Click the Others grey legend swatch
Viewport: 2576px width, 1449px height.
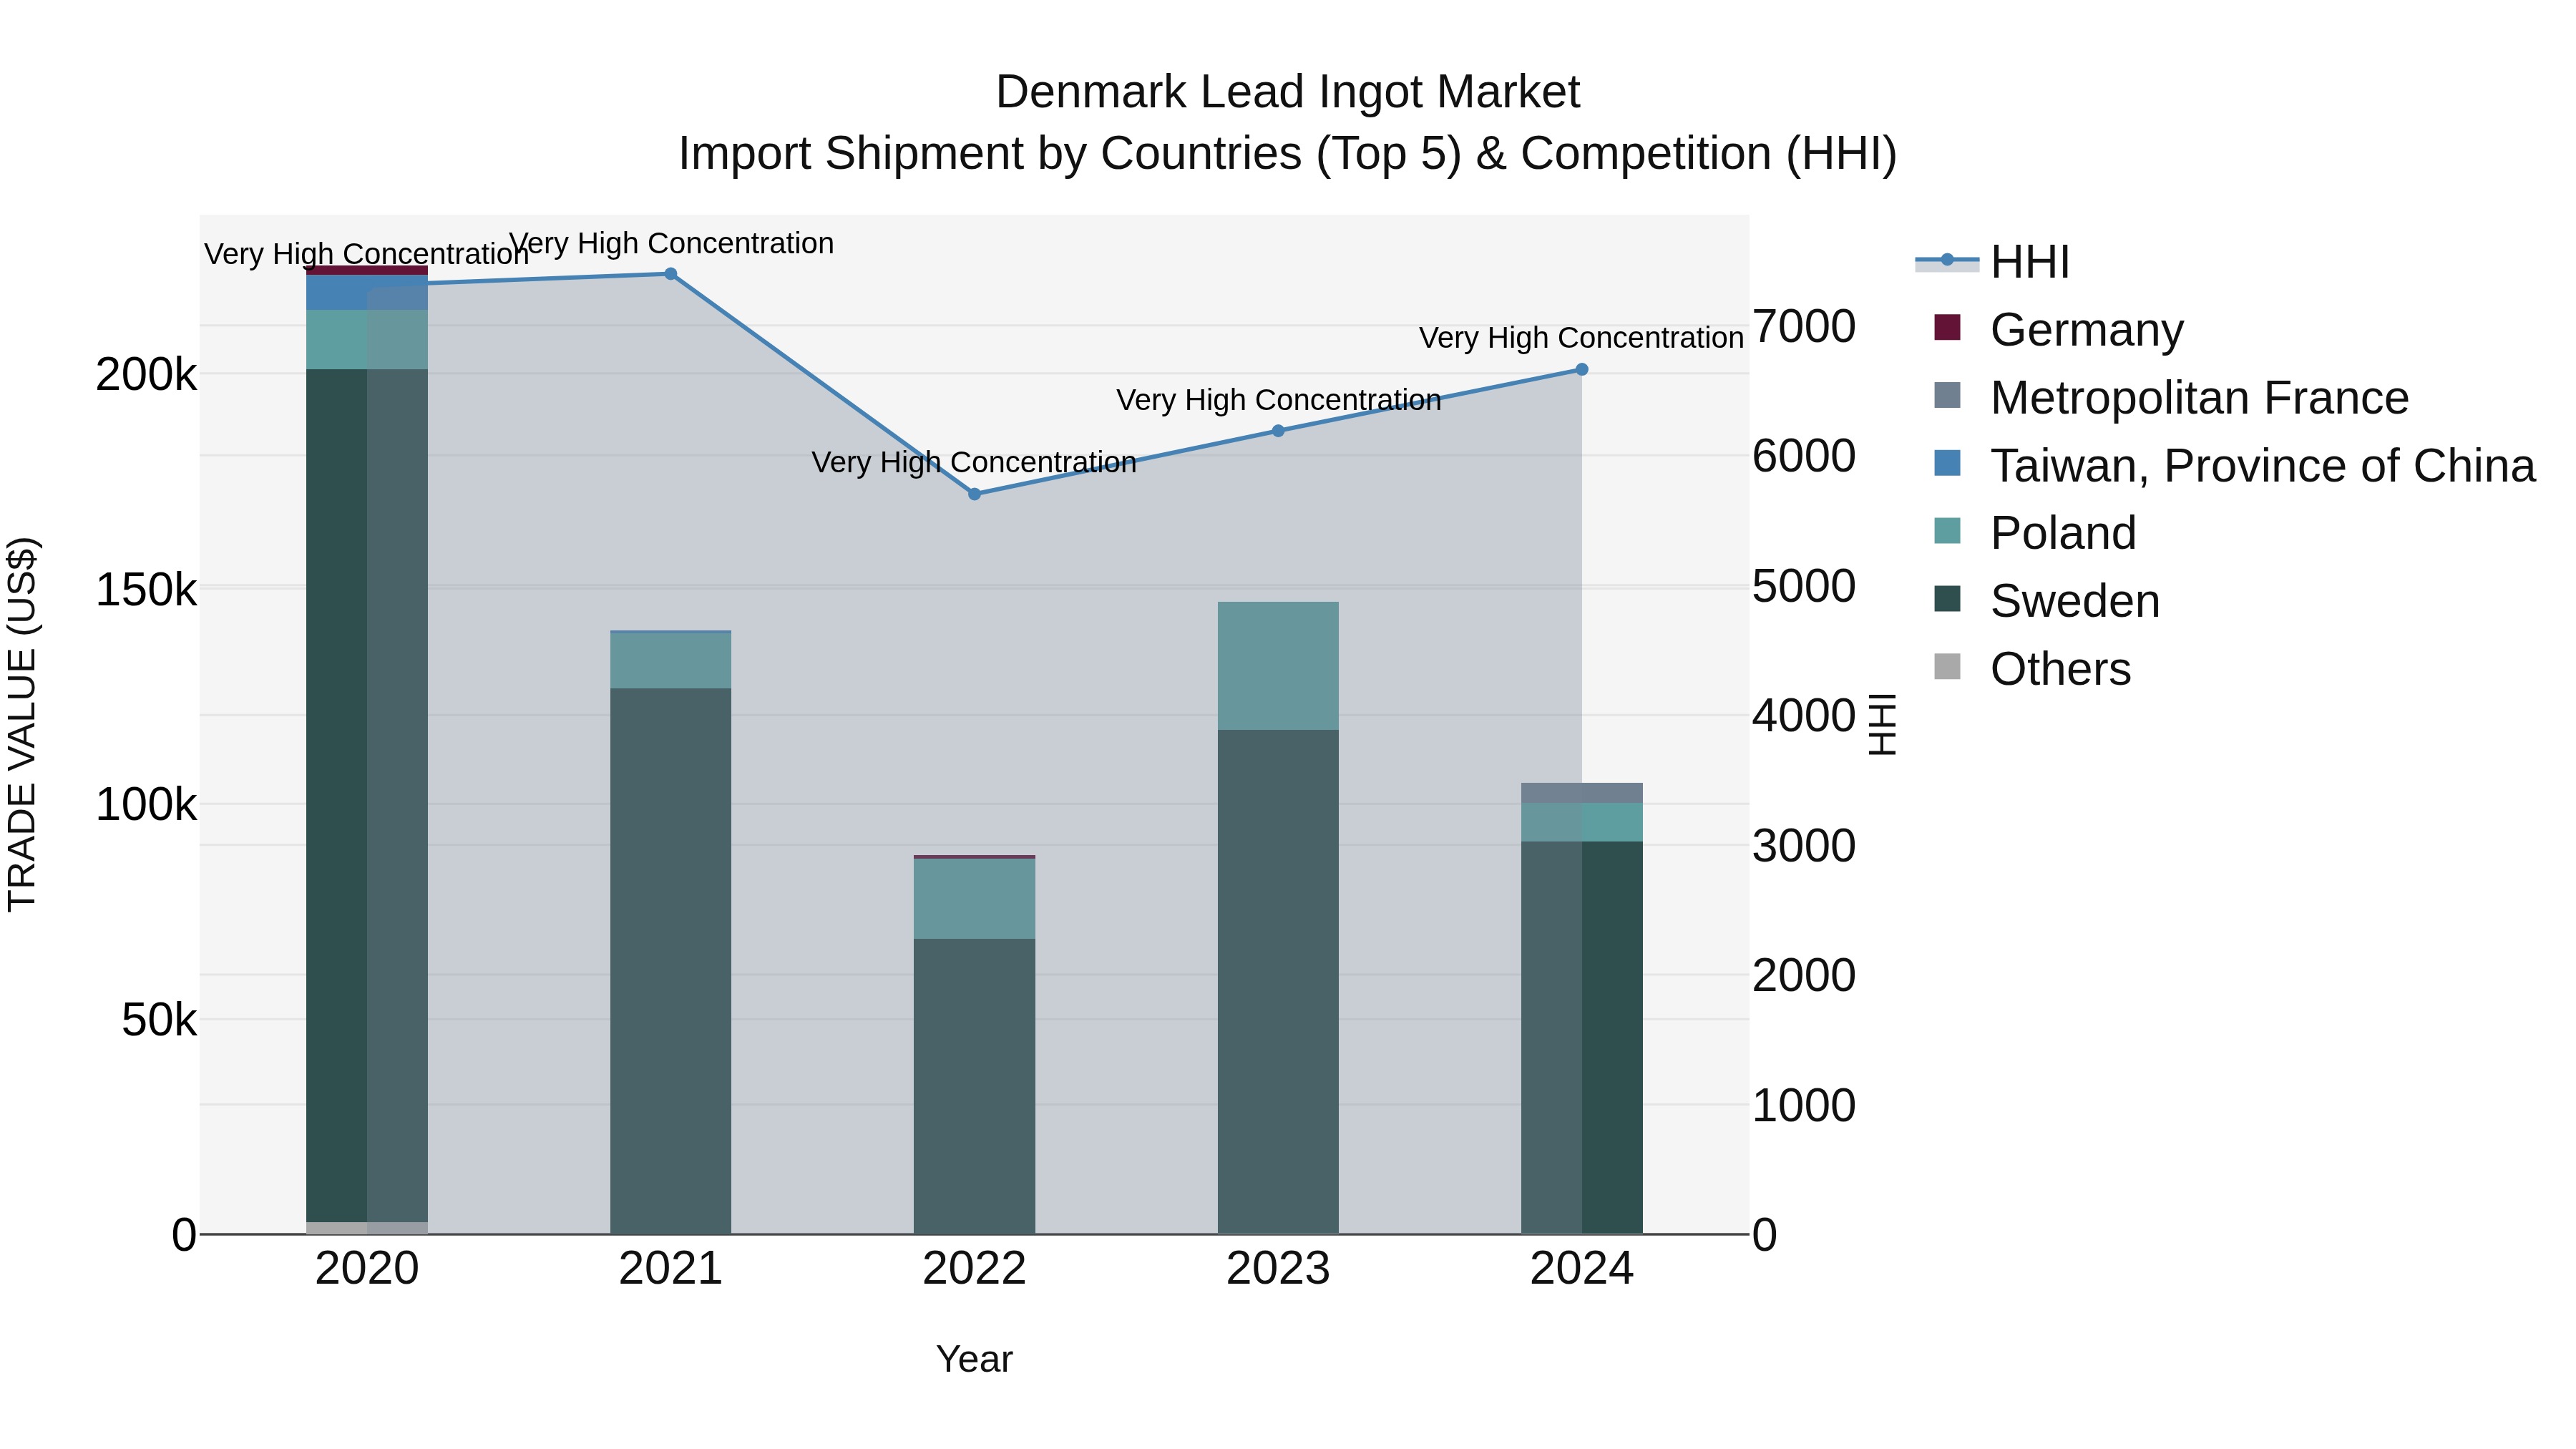pos(1947,666)
